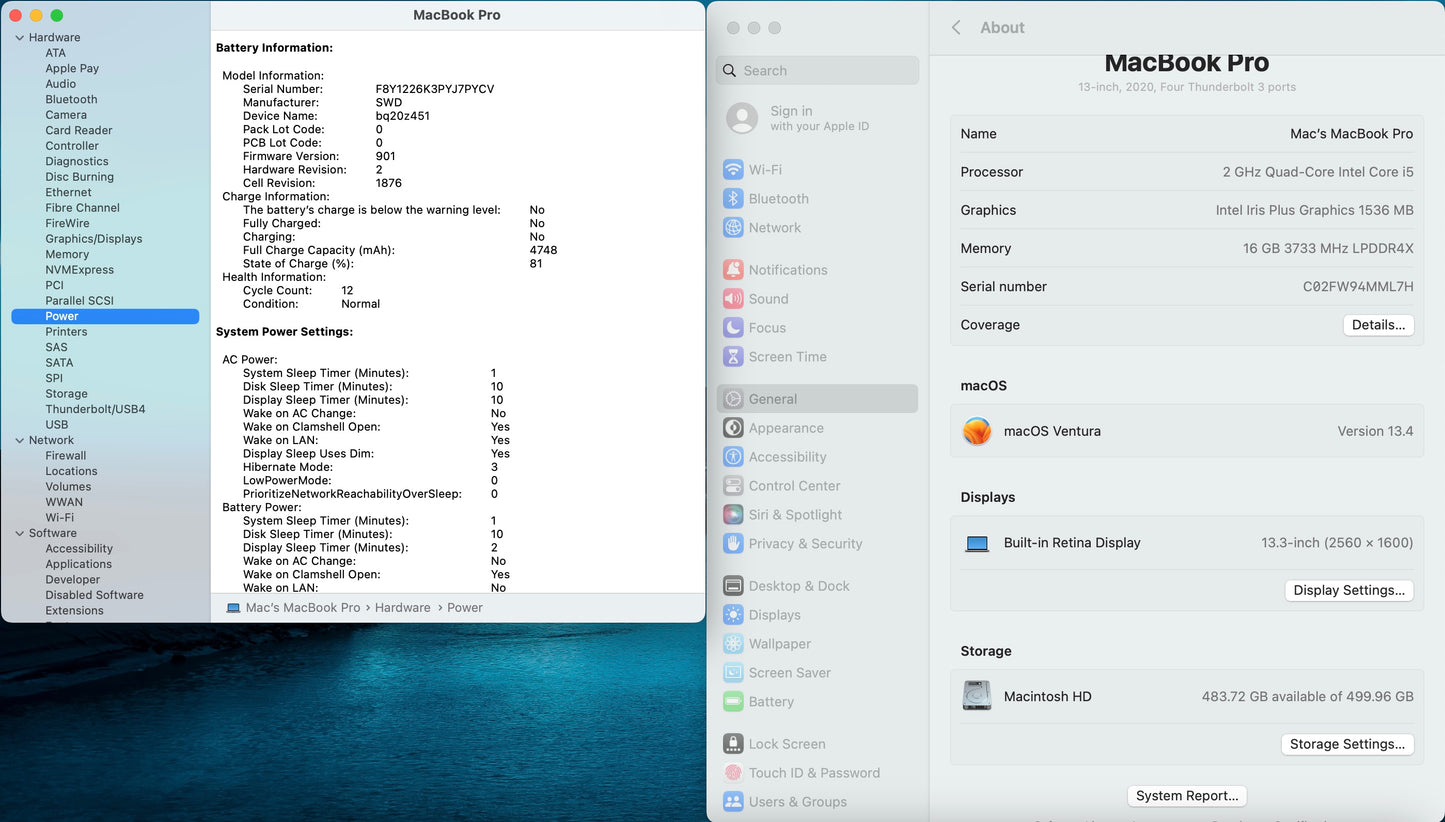The image size is (1445, 822).
Task: Click the Search field in Settings
Action: [x=818, y=71]
